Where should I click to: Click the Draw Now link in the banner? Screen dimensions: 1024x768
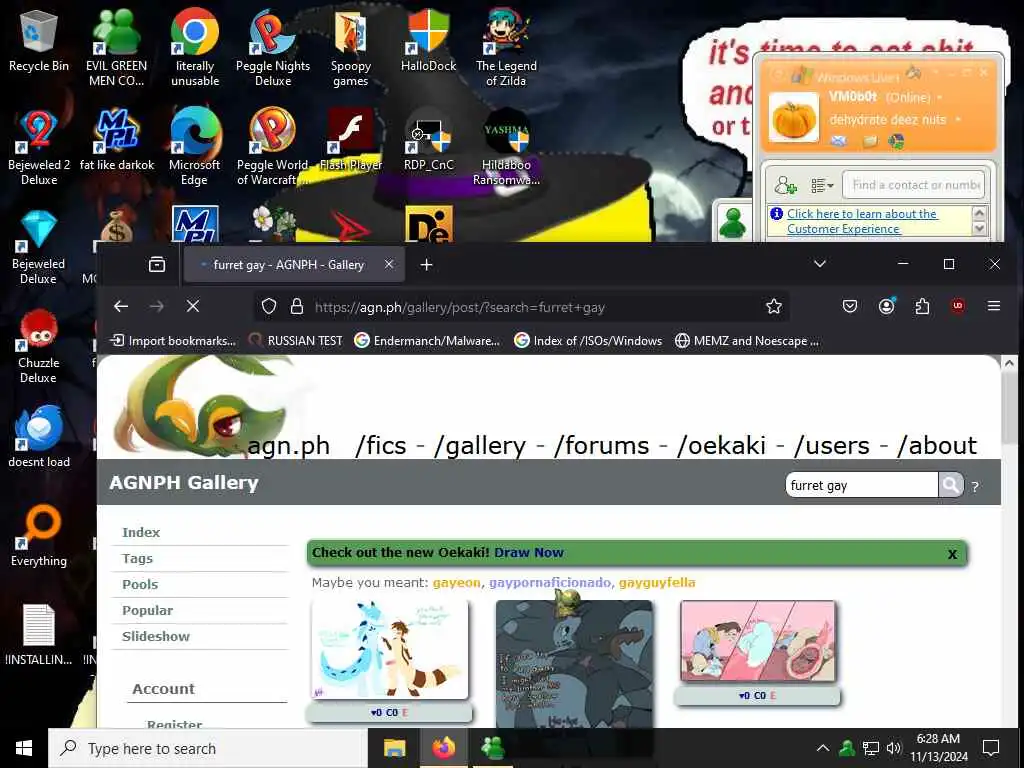pyautogui.click(x=528, y=552)
